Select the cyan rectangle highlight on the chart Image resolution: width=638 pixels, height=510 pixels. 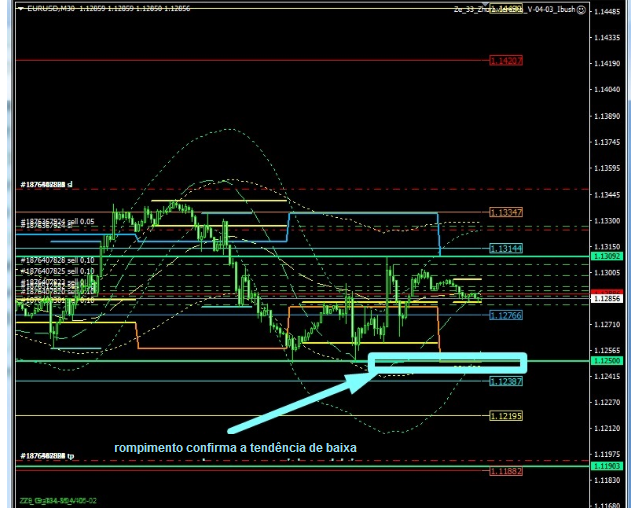(447, 362)
